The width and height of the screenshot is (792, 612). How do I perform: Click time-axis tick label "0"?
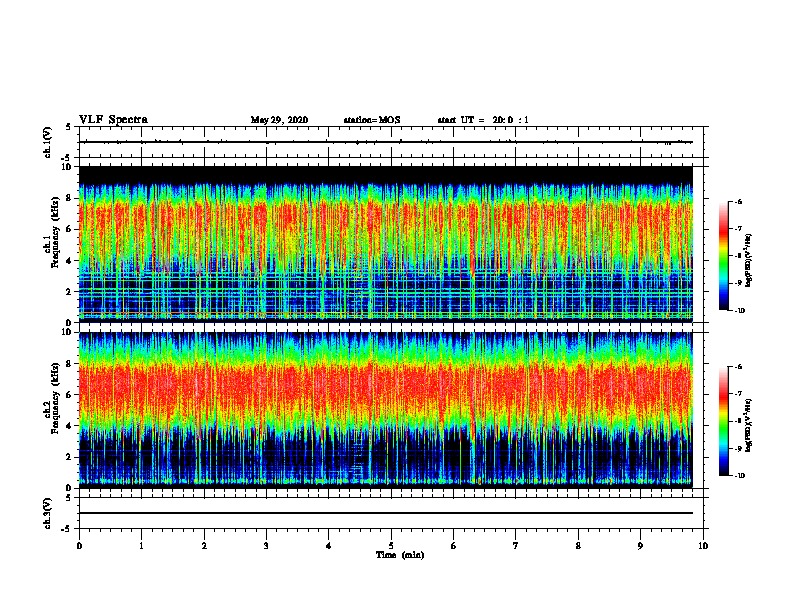coord(79,546)
